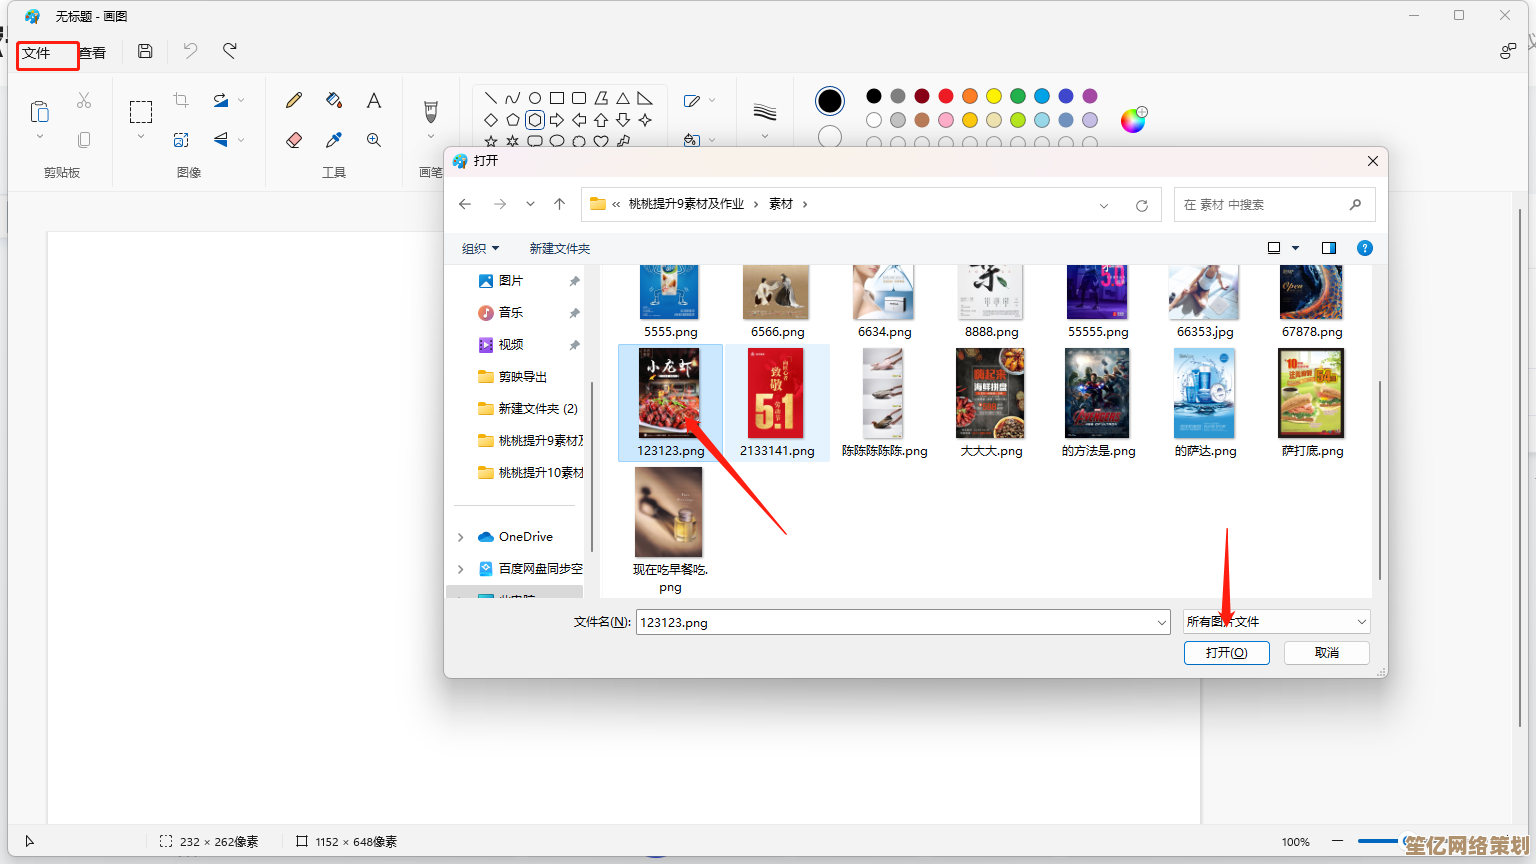The image size is (1536, 864).
Task: Navigate up one folder level
Action: [560, 204]
